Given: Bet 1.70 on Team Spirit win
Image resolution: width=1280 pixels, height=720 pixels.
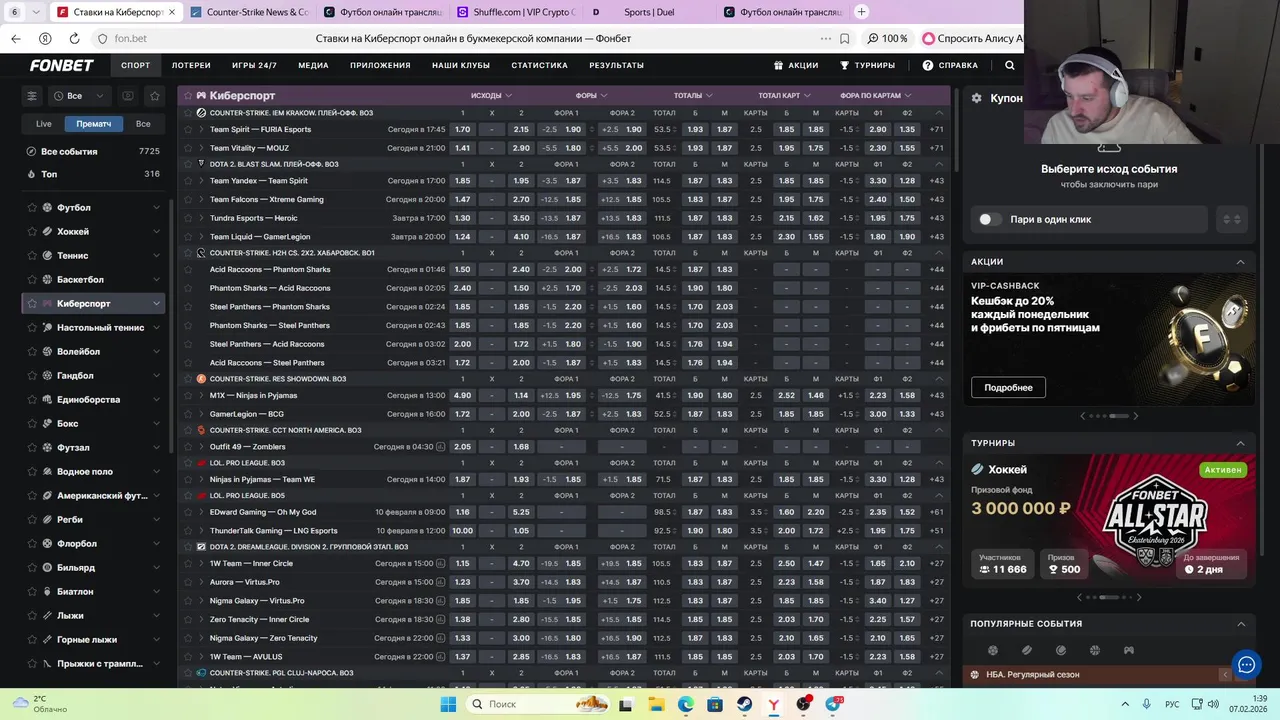Looking at the screenshot, I should [462, 129].
